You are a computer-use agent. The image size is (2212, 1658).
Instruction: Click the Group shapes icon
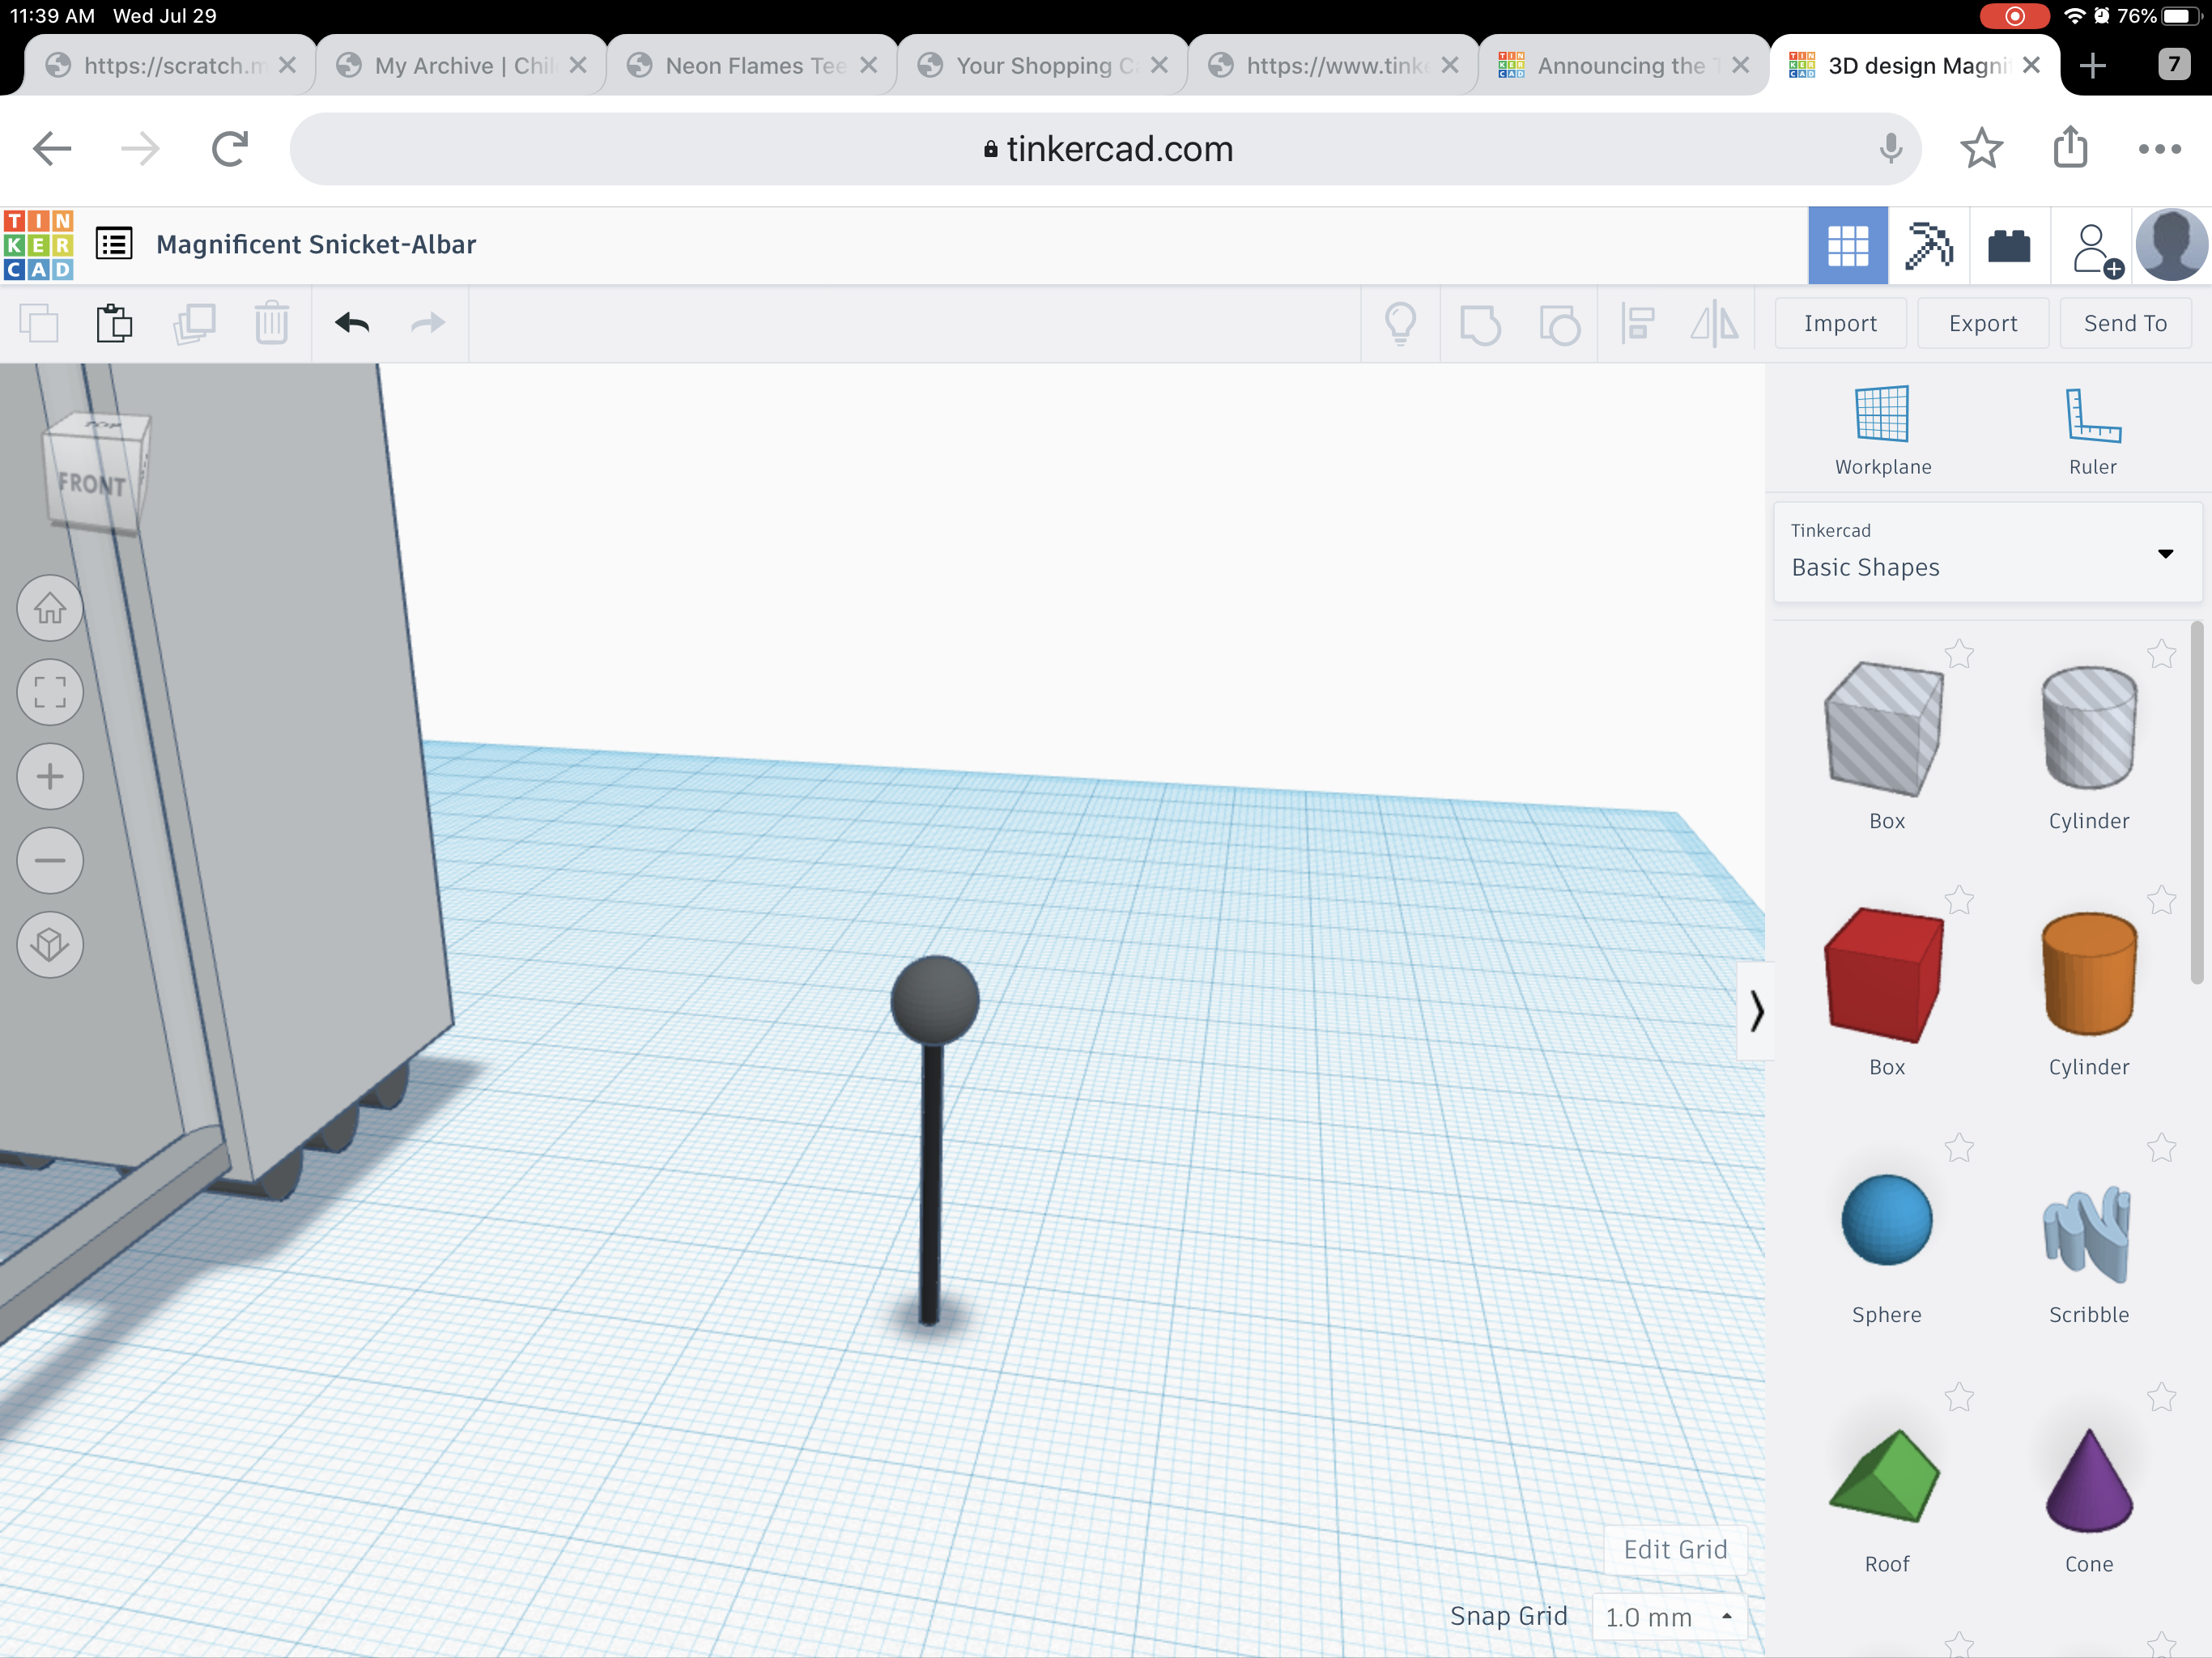click(1480, 324)
